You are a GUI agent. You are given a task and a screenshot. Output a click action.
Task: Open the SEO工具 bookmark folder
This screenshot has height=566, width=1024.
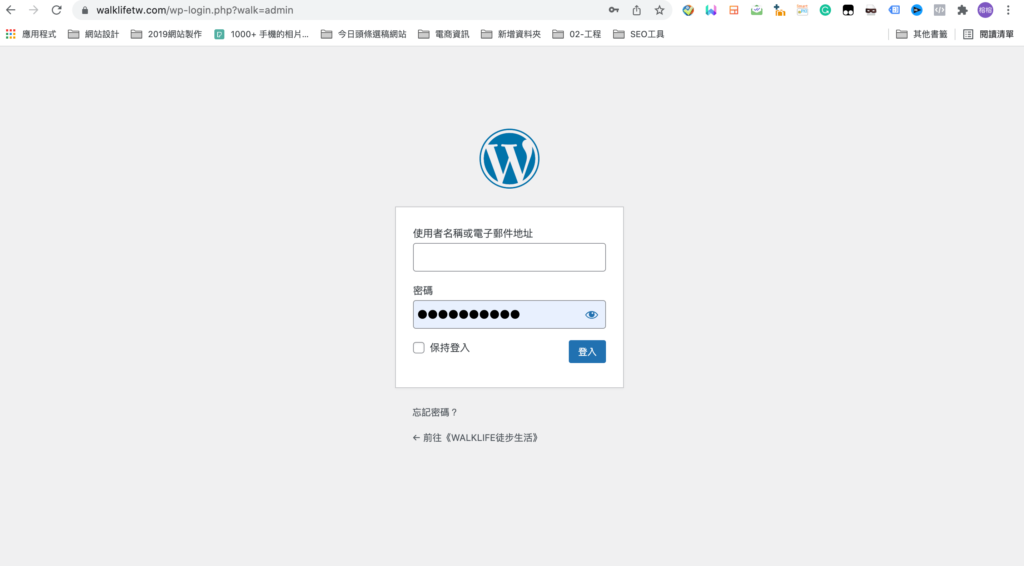pyautogui.click(x=639, y=34)
